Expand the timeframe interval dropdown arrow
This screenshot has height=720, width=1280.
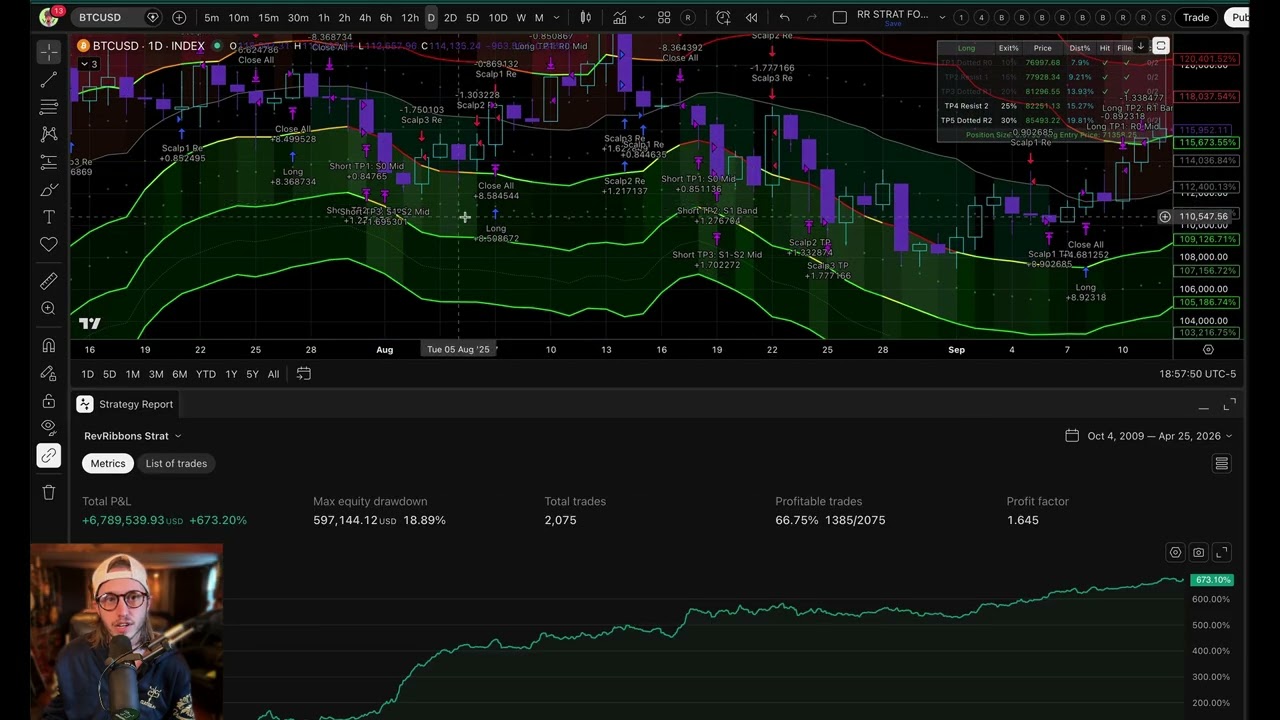pyautogui.click(x=556, y=18)
